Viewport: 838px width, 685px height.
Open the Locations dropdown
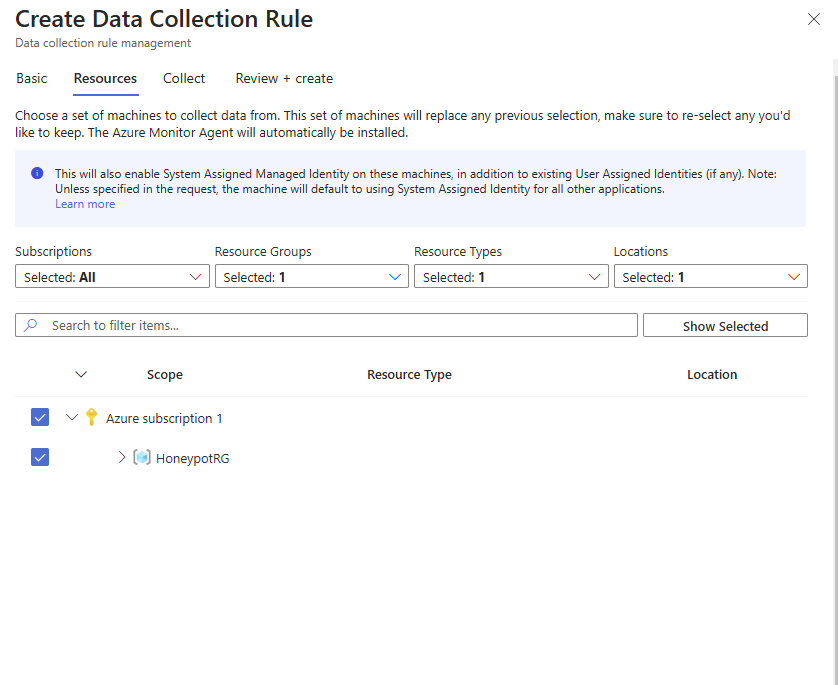(x=710, y=276)
